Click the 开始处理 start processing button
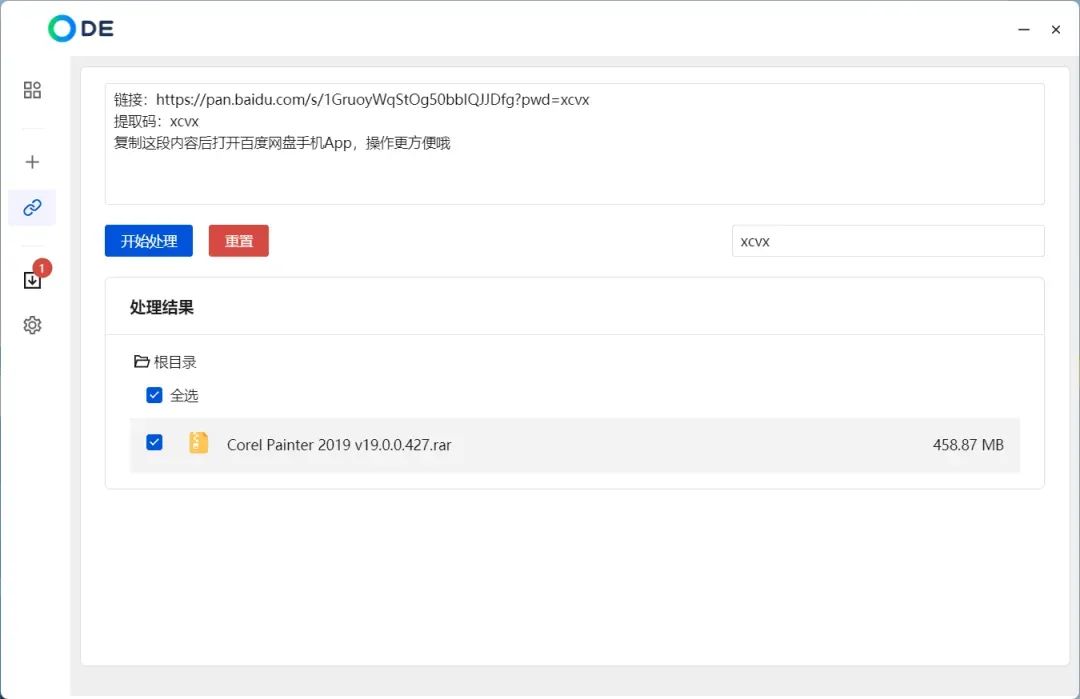The width and height of the screenshot is (1080, 699). coord(149,241)
